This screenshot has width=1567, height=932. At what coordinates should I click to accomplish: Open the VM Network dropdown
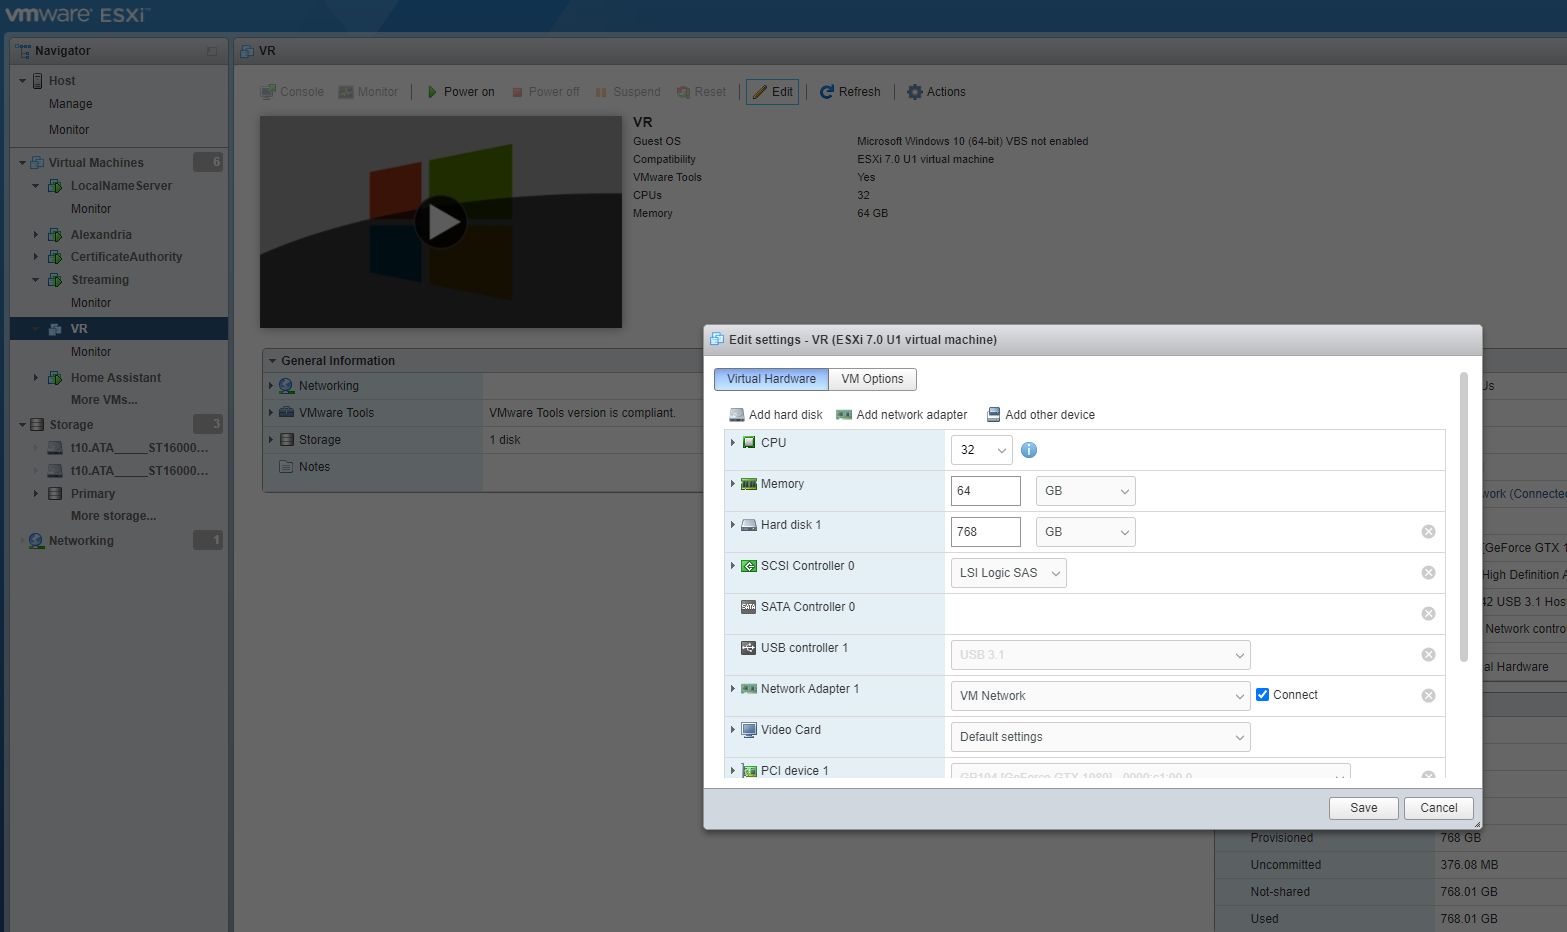click(1101, 696)
